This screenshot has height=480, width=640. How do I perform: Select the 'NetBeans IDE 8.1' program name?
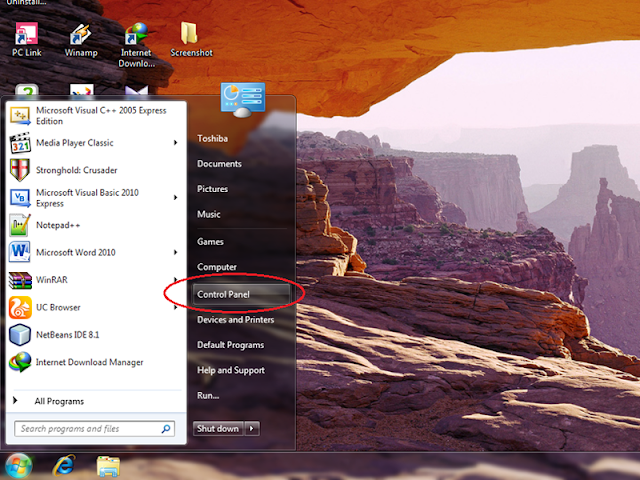tap(68, 335)
